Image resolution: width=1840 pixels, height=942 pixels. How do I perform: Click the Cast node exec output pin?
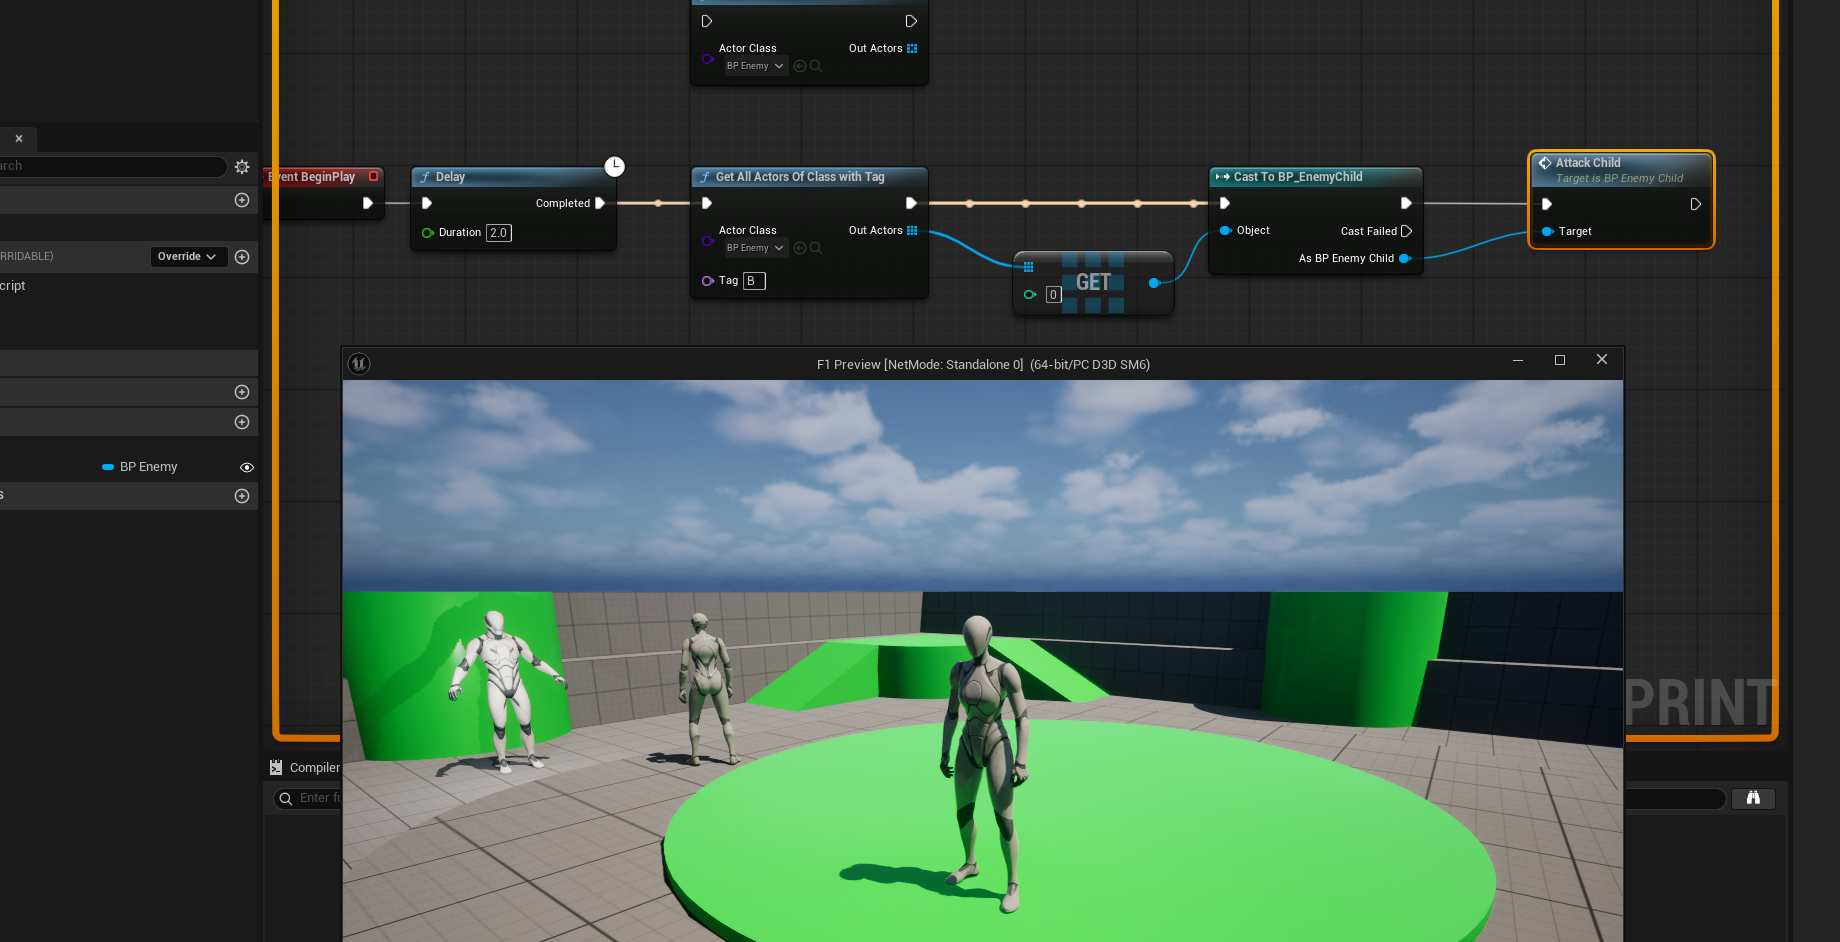click(x=1406, y=203)
